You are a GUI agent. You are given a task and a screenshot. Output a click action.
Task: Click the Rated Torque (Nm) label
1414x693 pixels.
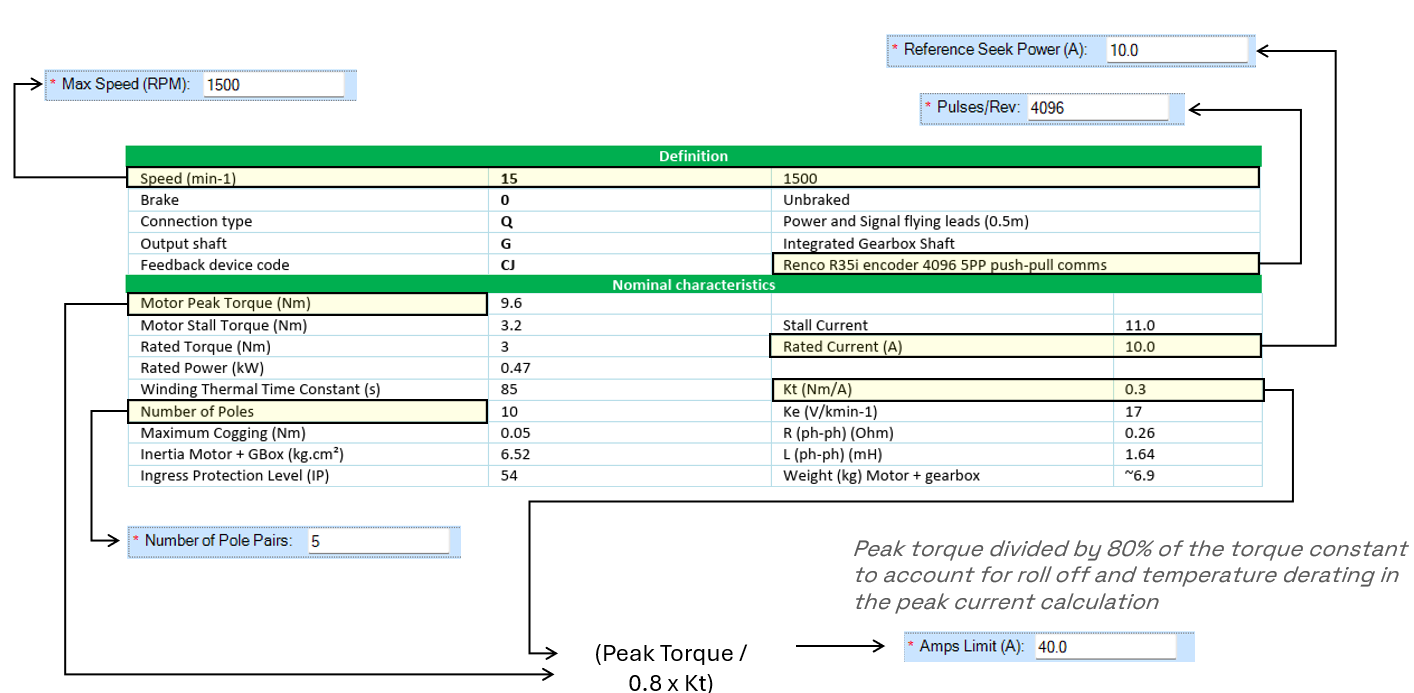tap(205, 347)
